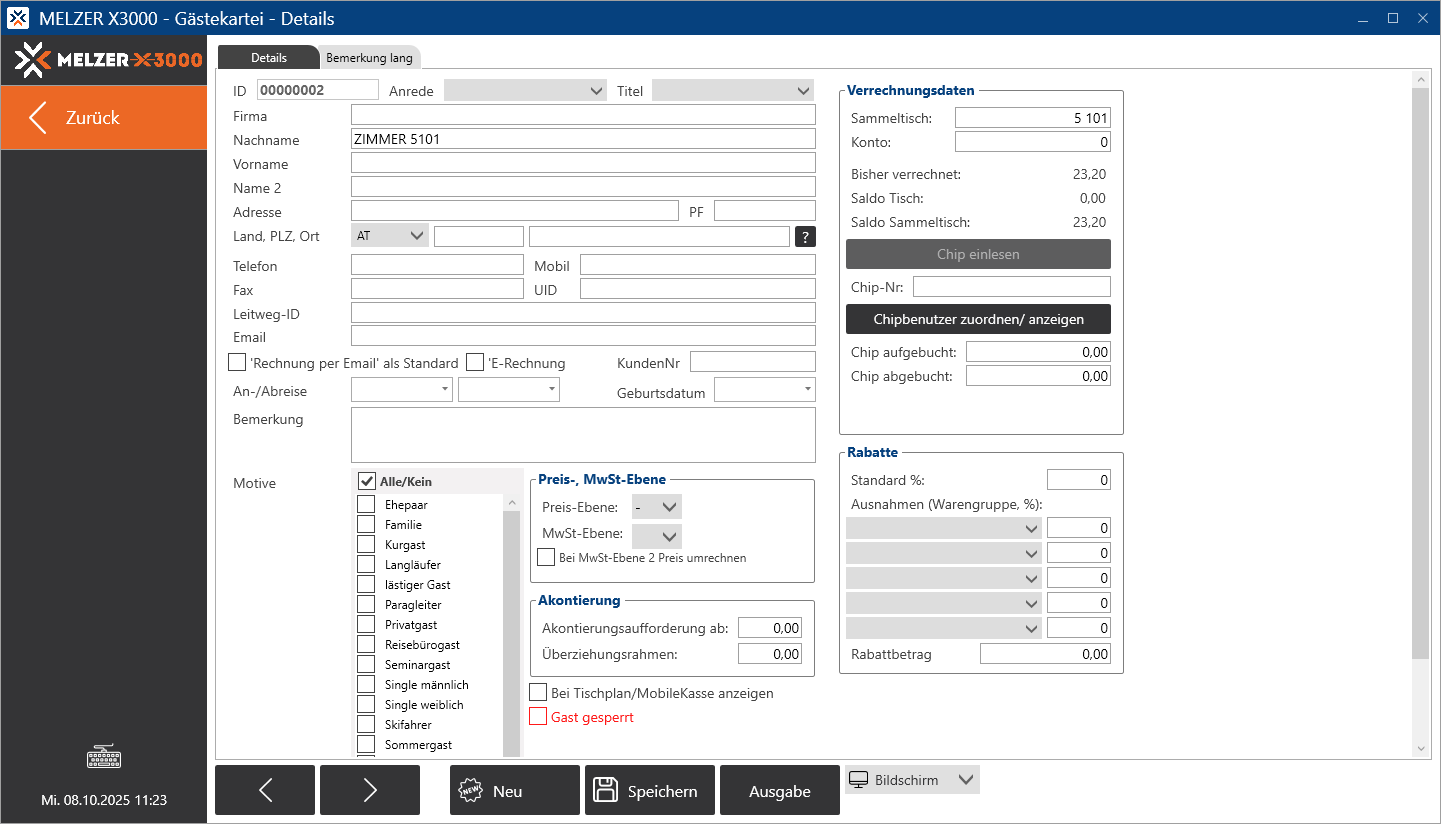Create a new guest with Neu
Image resolution: width=1441 pixels, height=824 pixels.
(x=515, y=791)
